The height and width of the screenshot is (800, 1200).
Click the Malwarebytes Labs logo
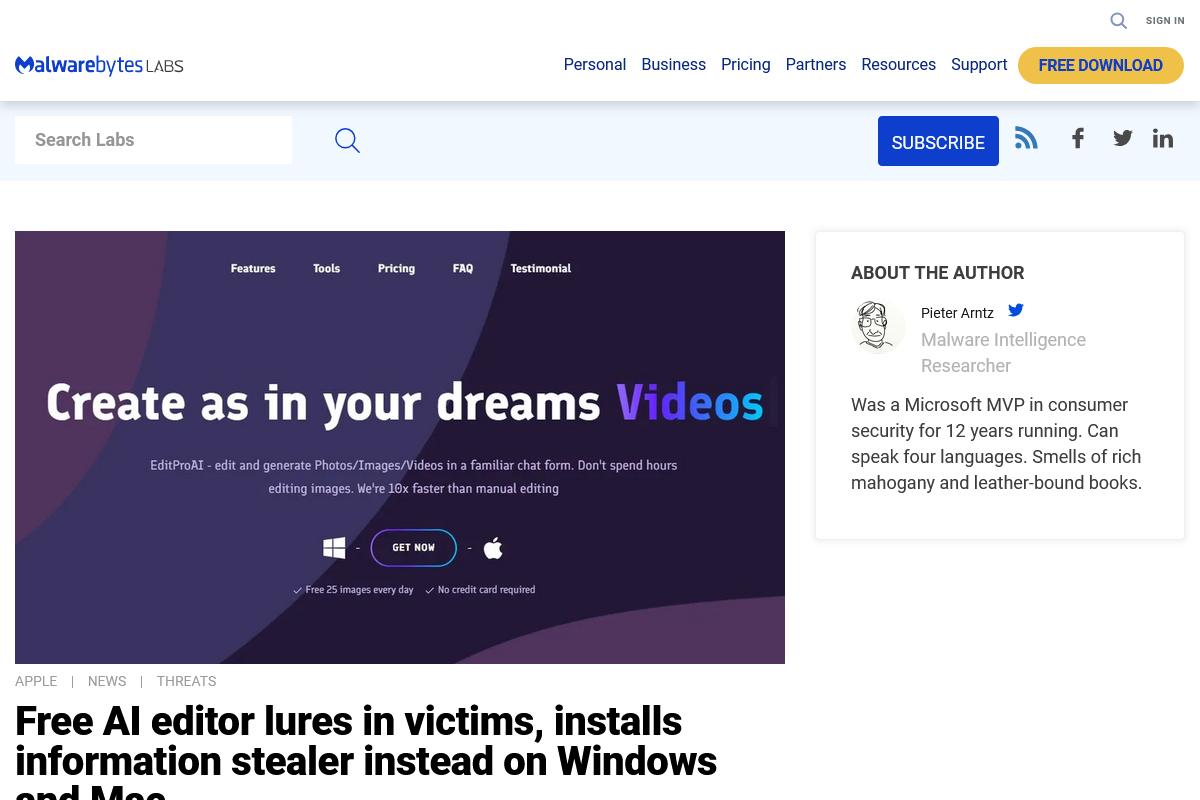click(99, 66)
